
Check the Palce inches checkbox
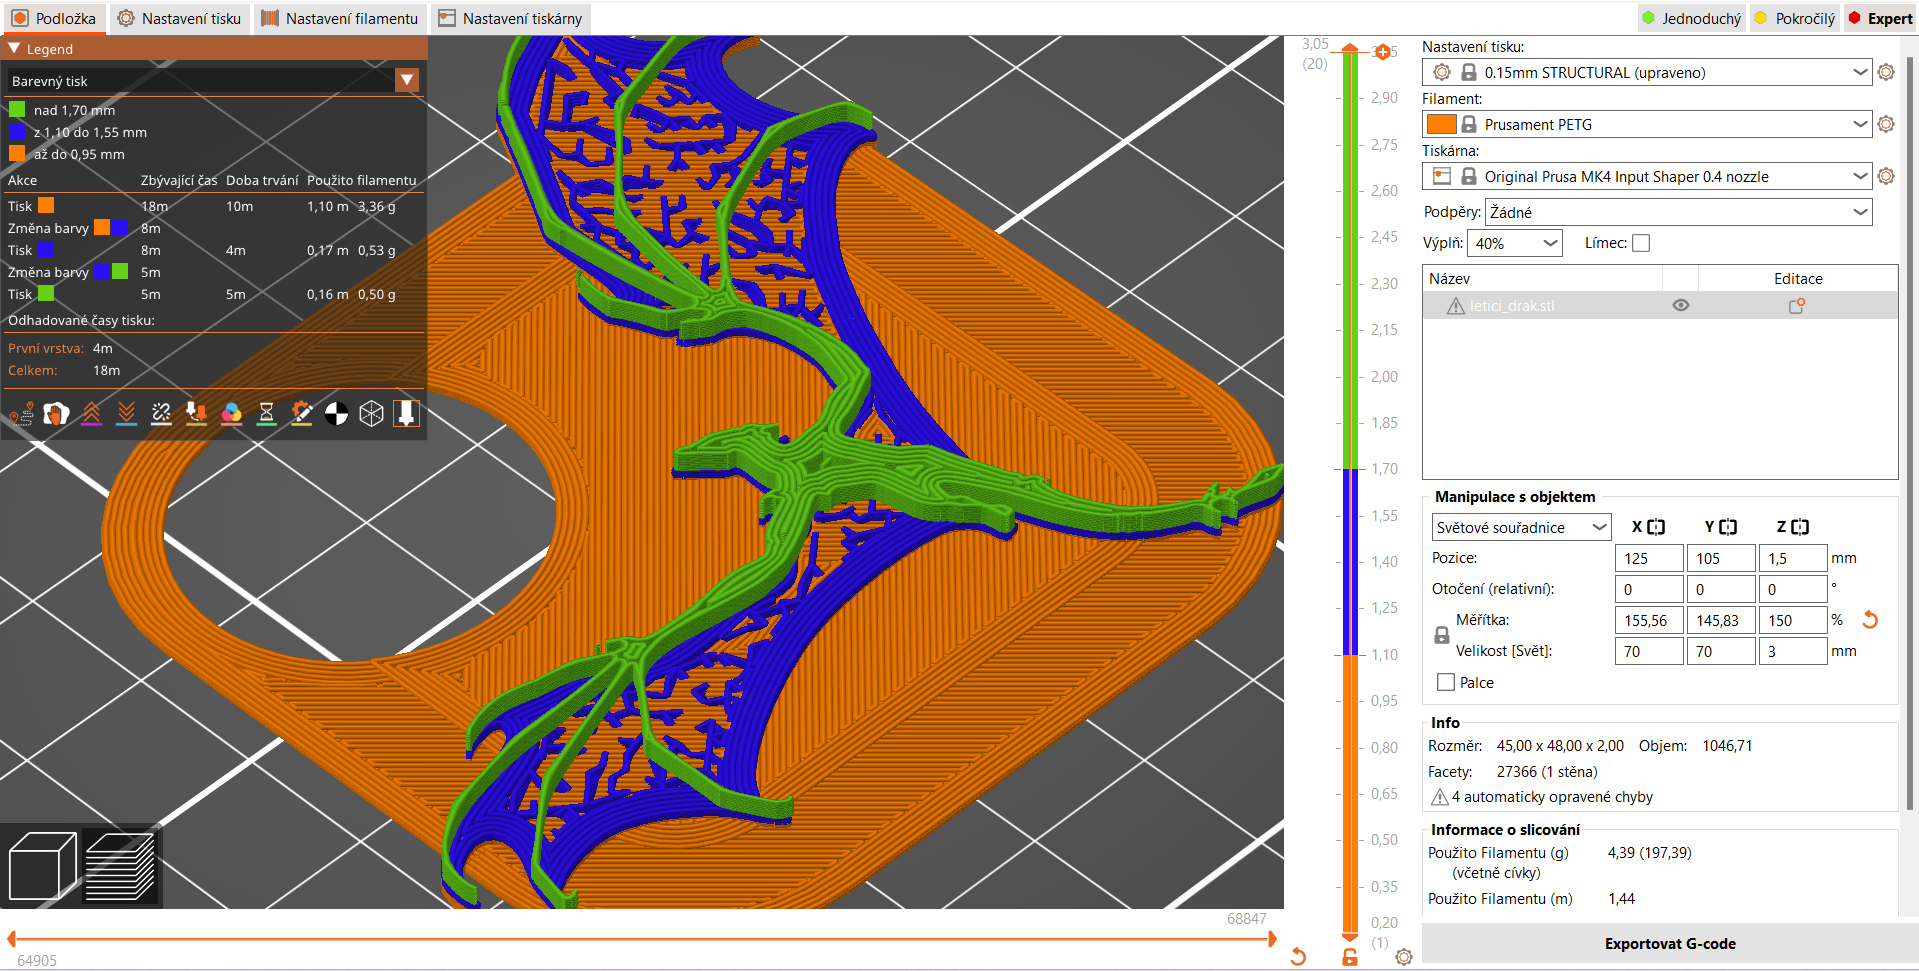pyautogui.click(x=1446, y=682)
